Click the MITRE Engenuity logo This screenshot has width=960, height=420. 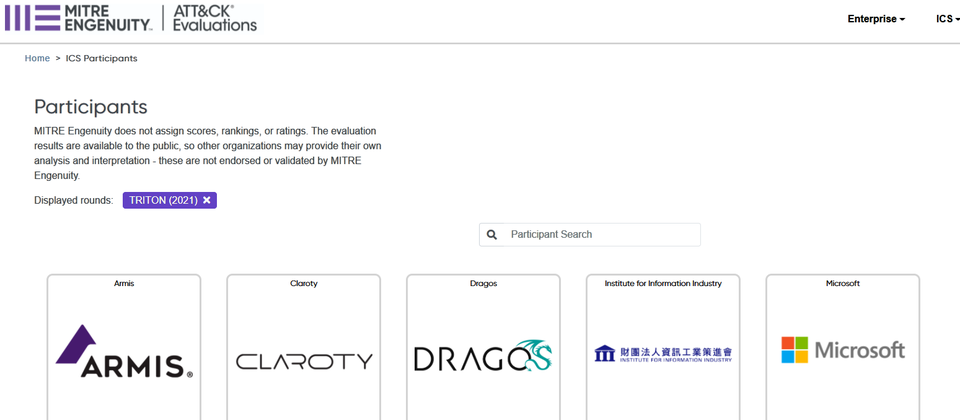[x=78, y=18]
